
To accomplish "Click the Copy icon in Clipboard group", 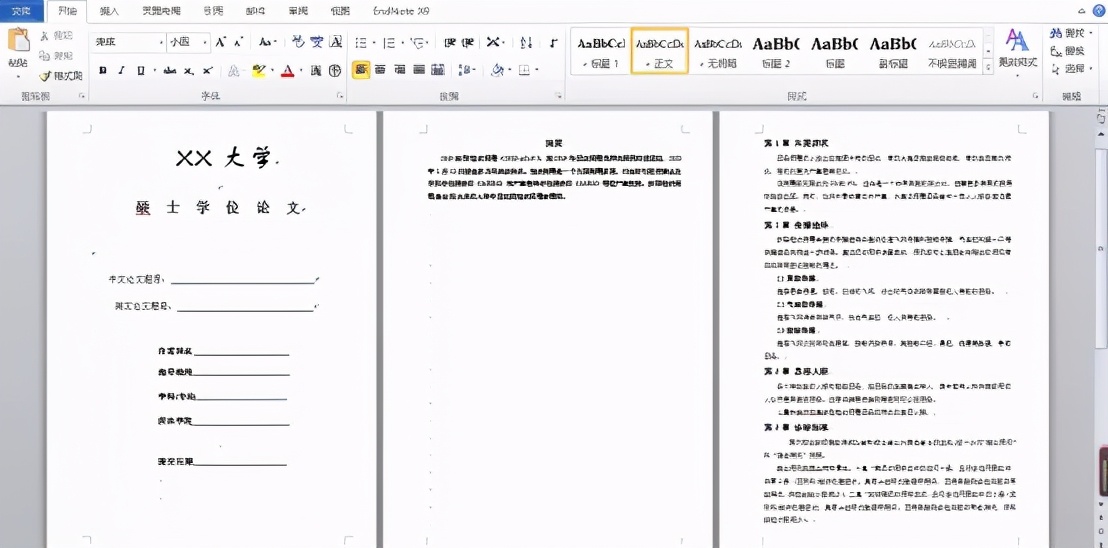I will pyautogui.click(x=45, y=55).
